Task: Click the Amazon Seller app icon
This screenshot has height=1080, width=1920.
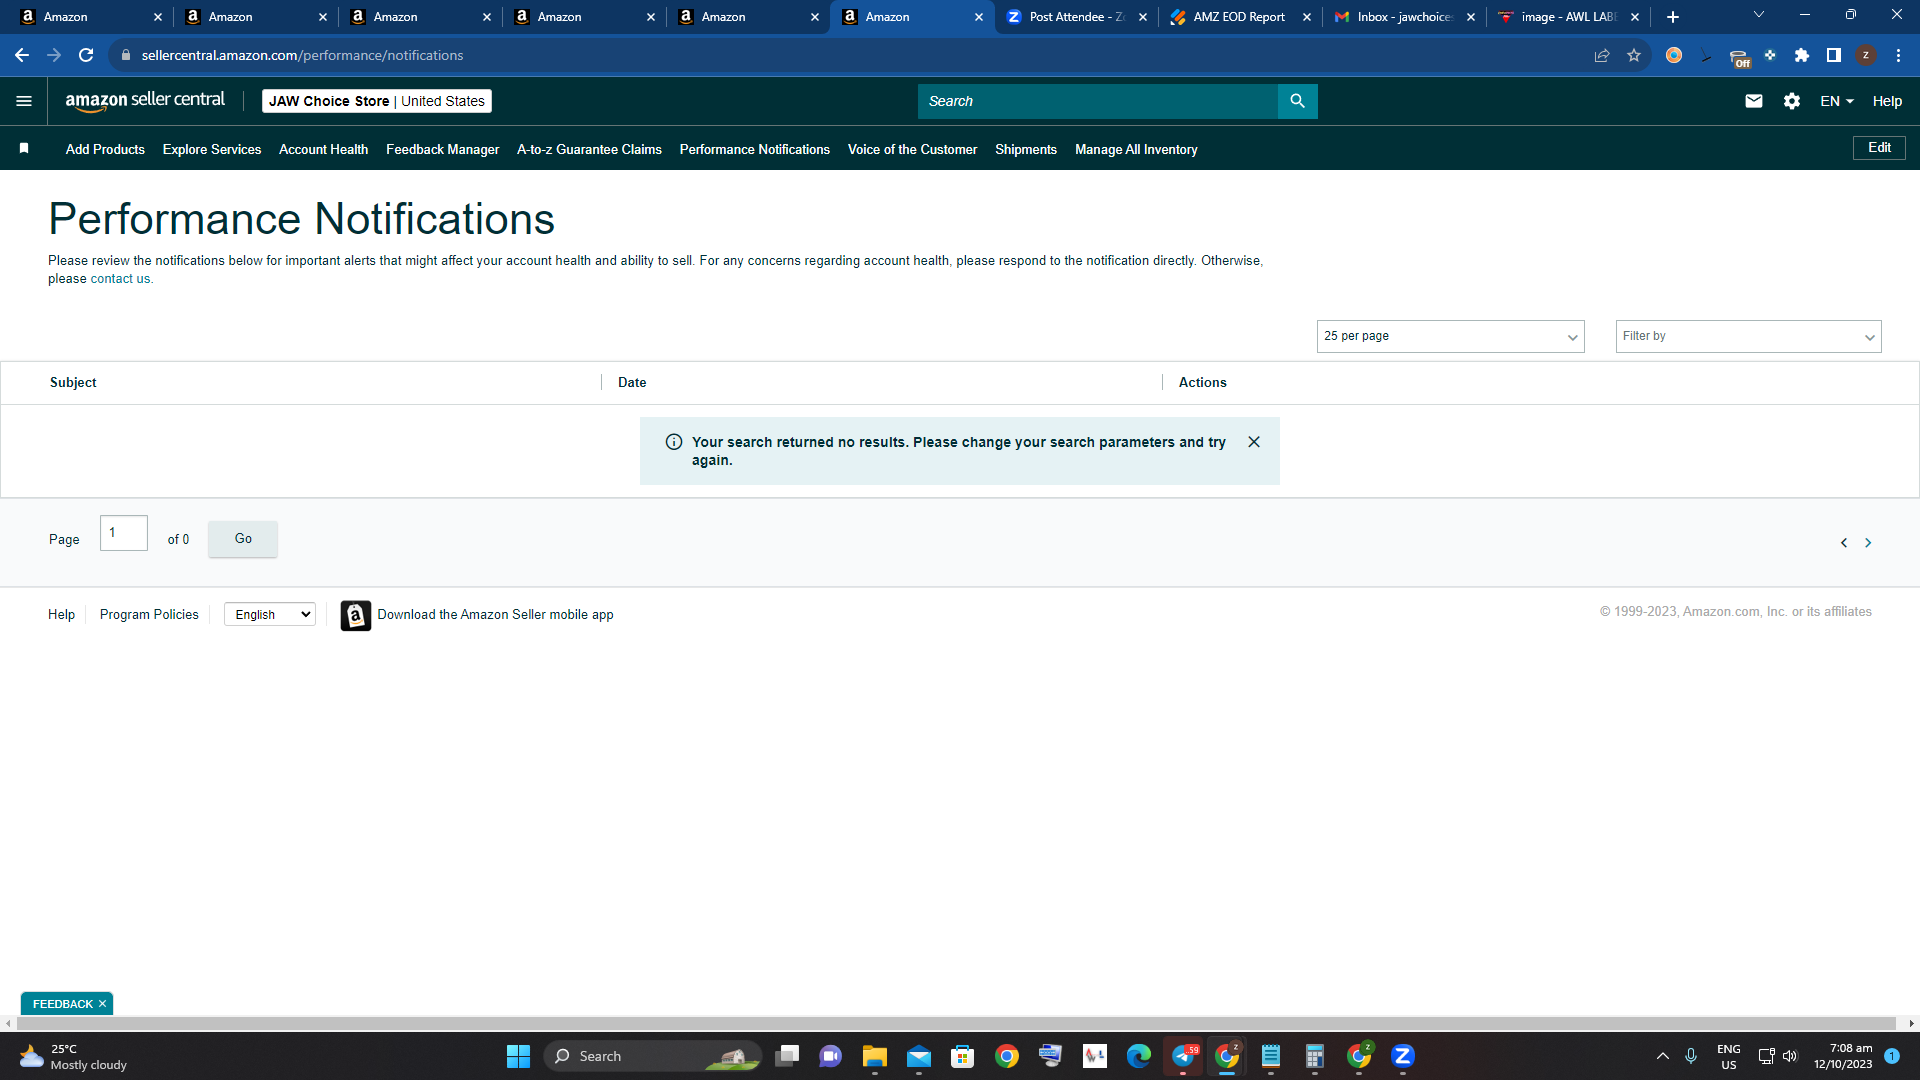Action: pos(355,615)
